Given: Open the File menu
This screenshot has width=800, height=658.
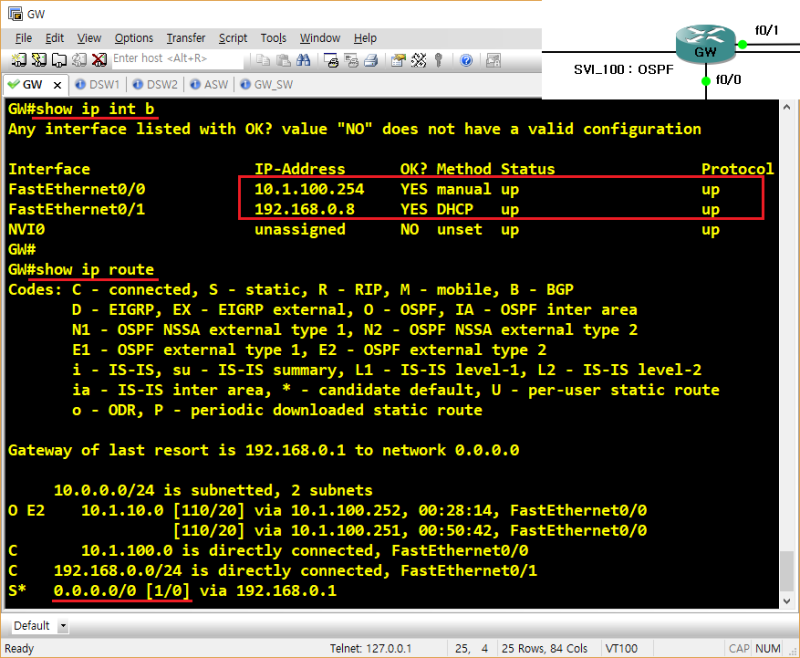Looking at the screenshot, I should [23, 38].
